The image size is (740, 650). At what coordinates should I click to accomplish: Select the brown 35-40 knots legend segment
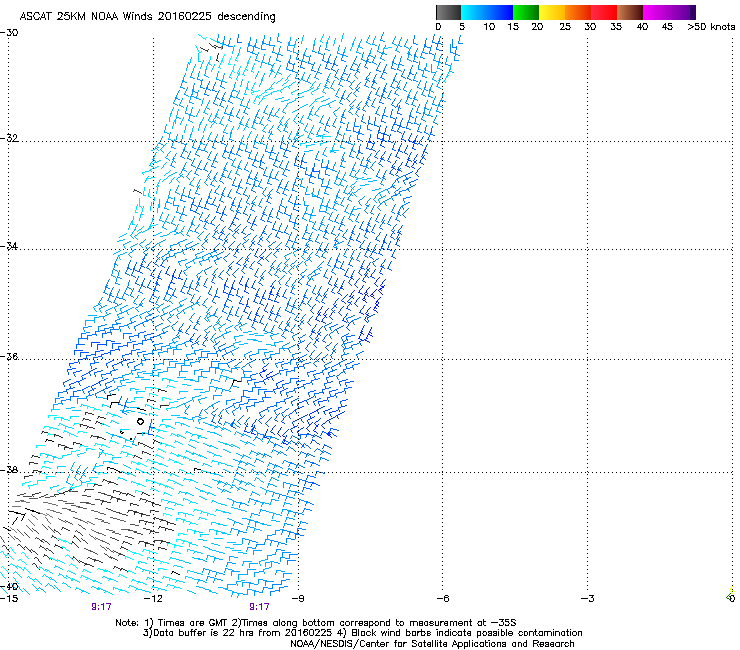pos(630,12)
